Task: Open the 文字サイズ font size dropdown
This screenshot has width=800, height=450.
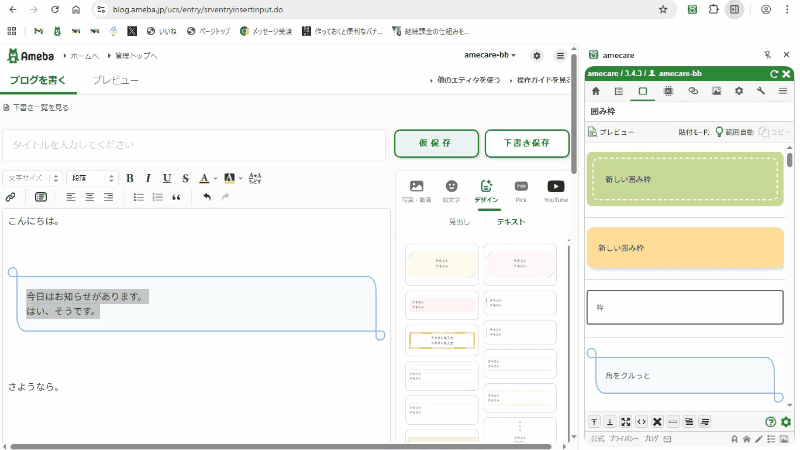Action: tap(35, 178)
